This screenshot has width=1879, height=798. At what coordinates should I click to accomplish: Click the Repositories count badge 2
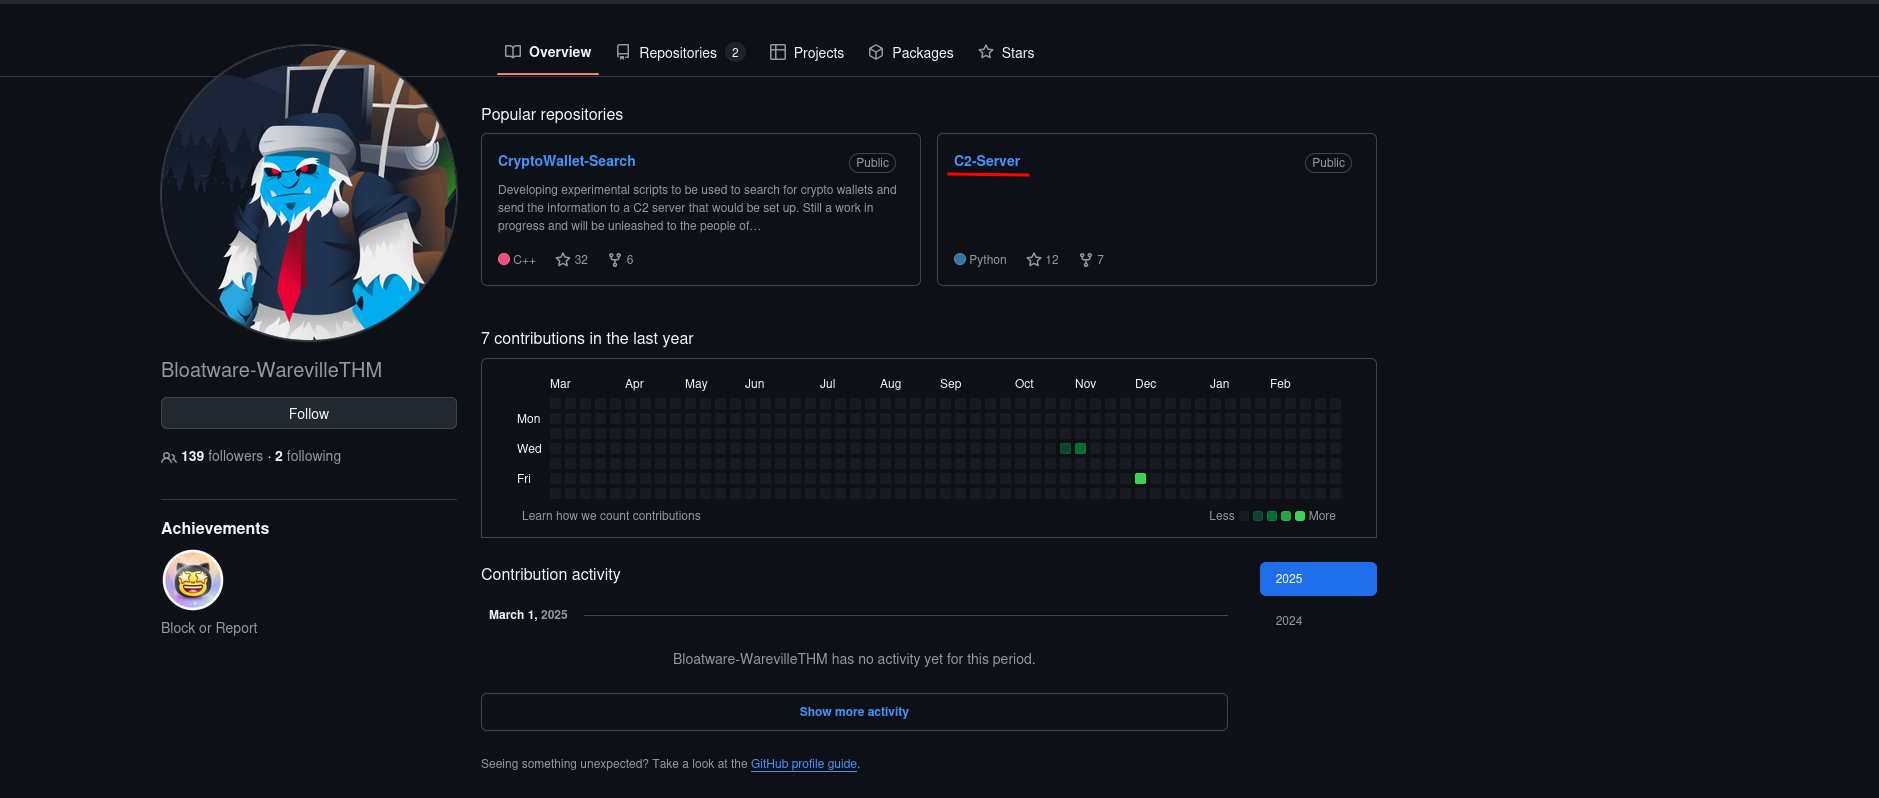pyautogui.click(x=735, y=53)
